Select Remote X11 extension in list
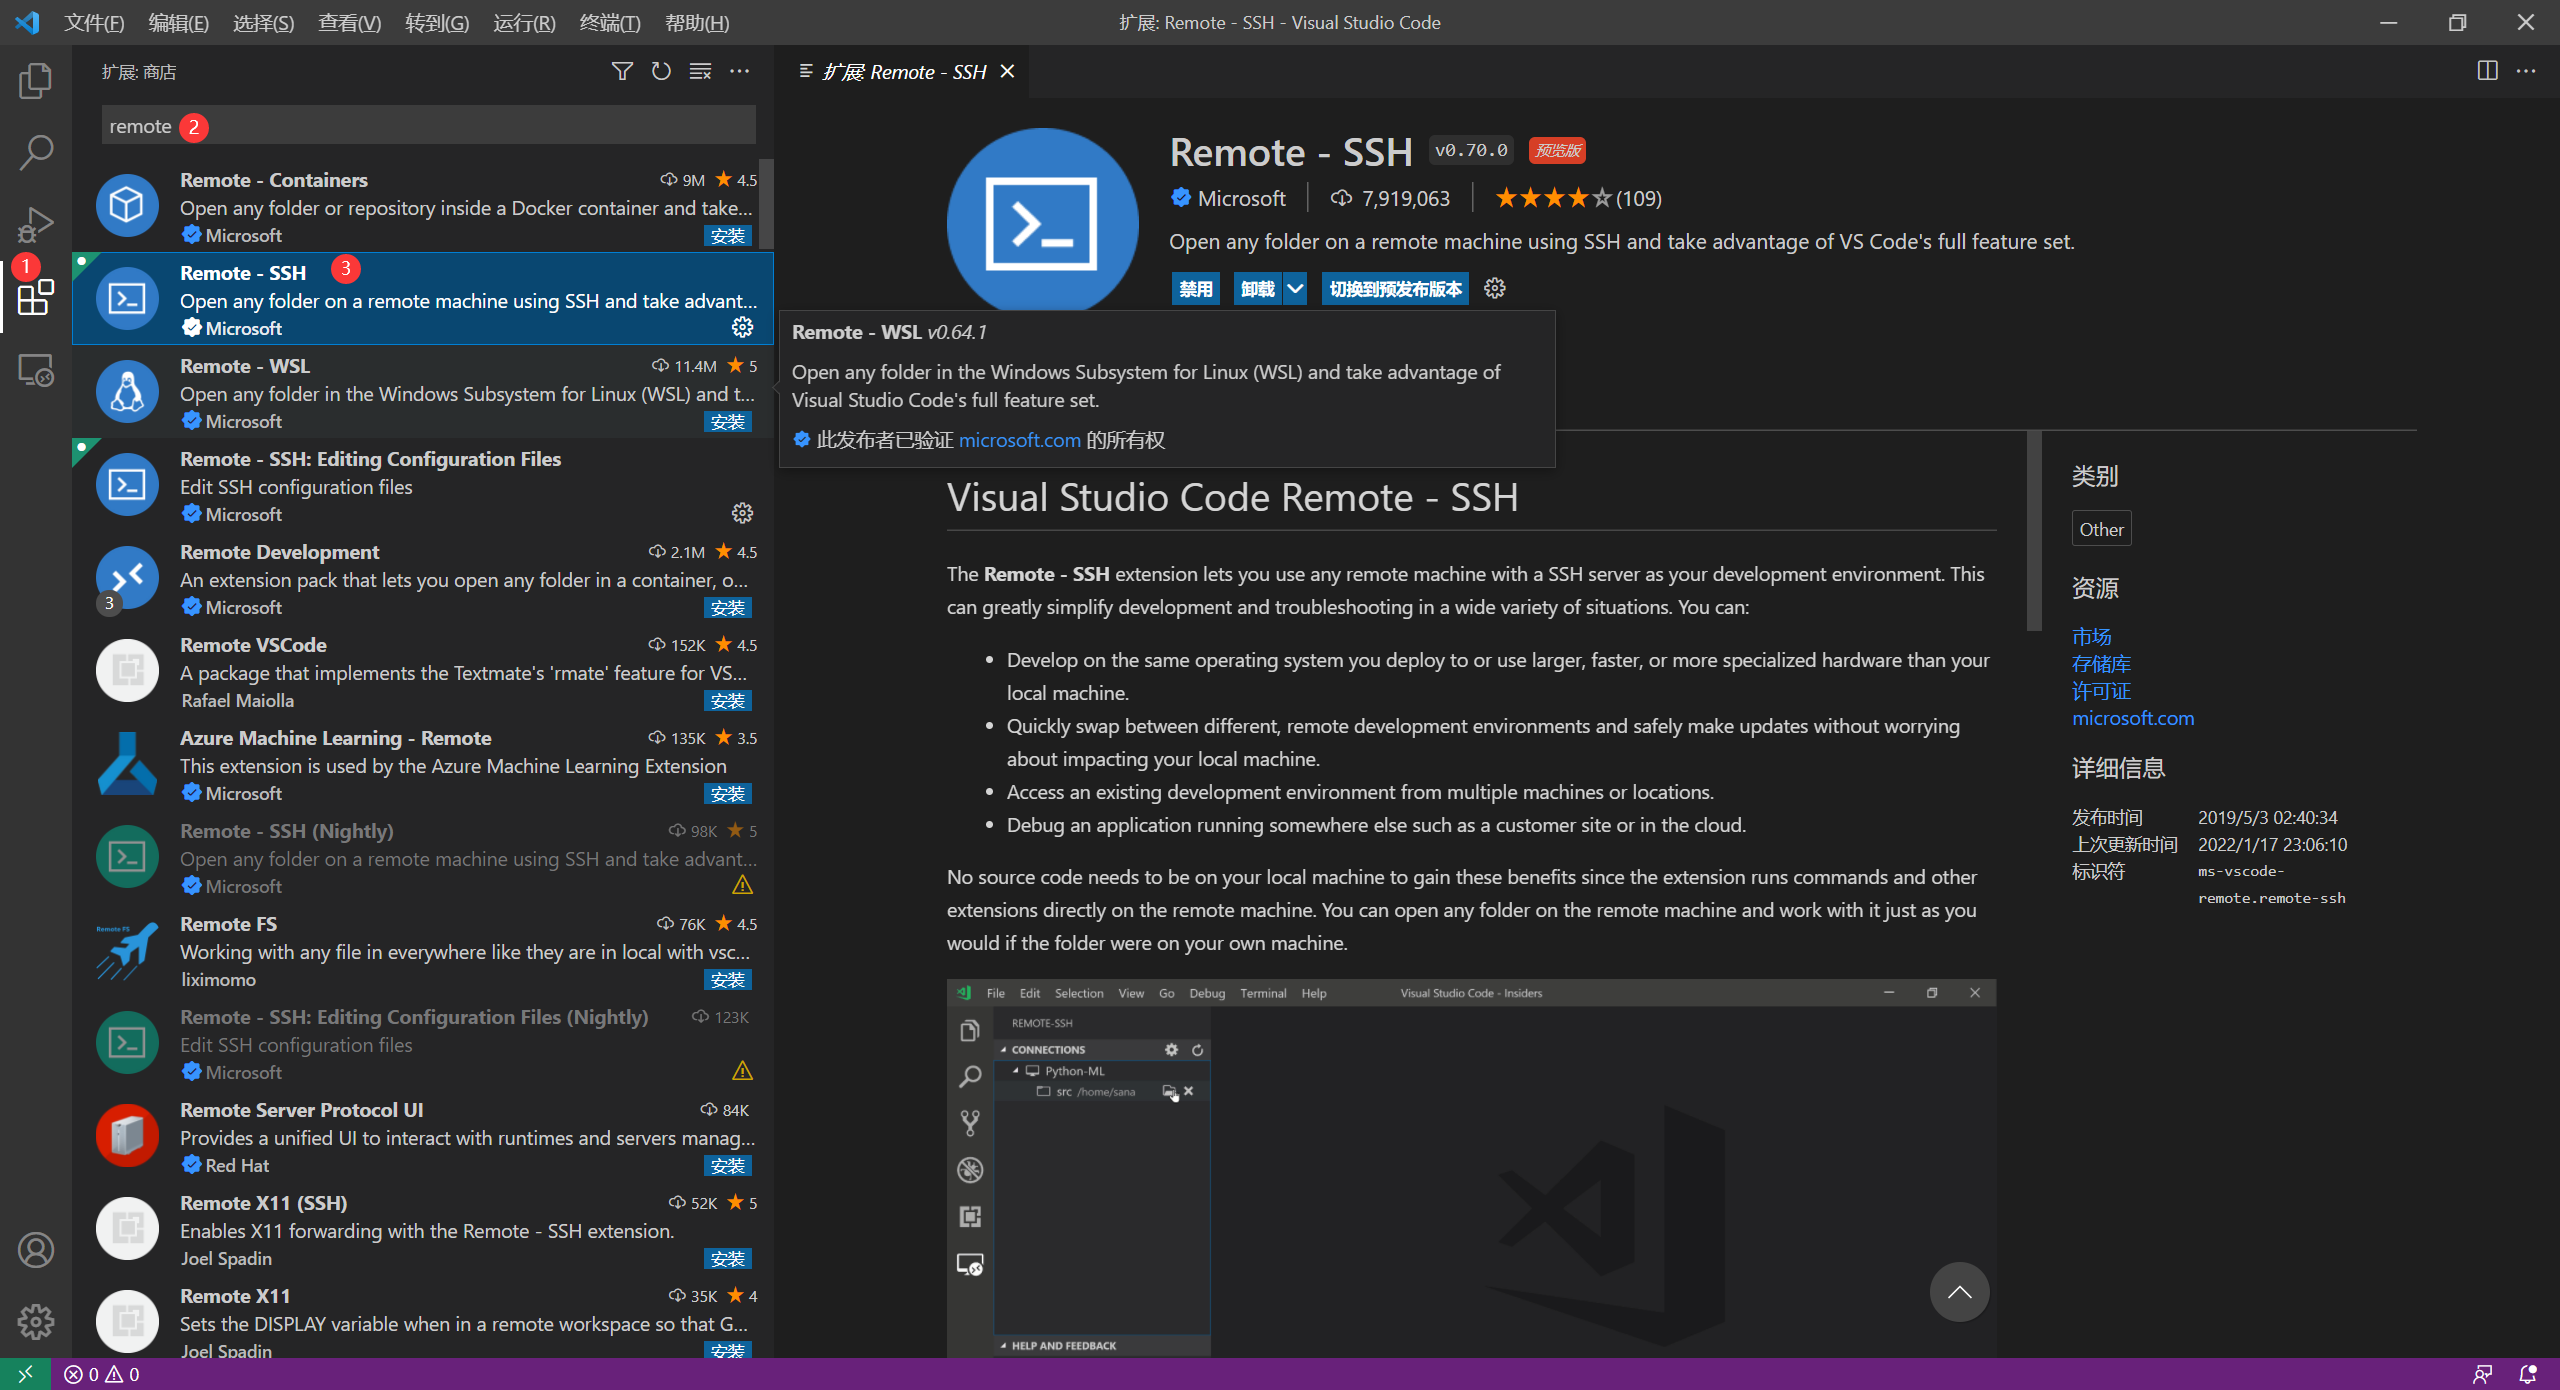The height and width of the screenshot is (1390, 2560). pos(423,1323)
